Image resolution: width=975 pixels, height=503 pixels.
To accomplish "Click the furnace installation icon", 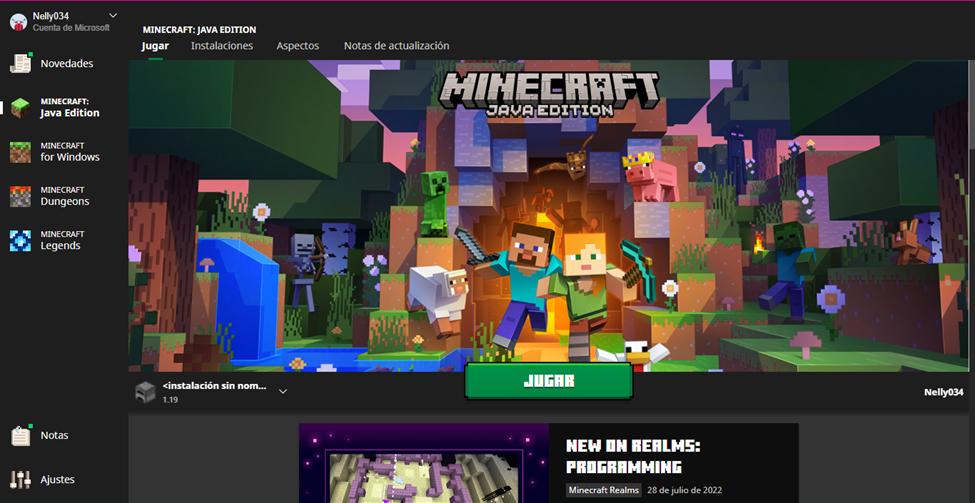I will pyautogui.click(x=146, y=391).
